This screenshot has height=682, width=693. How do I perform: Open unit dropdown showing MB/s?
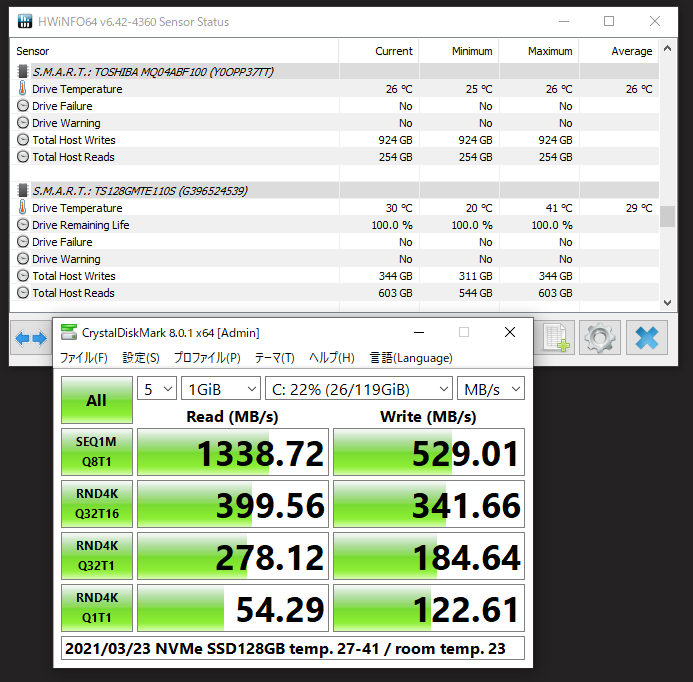[x=491, y=389]
